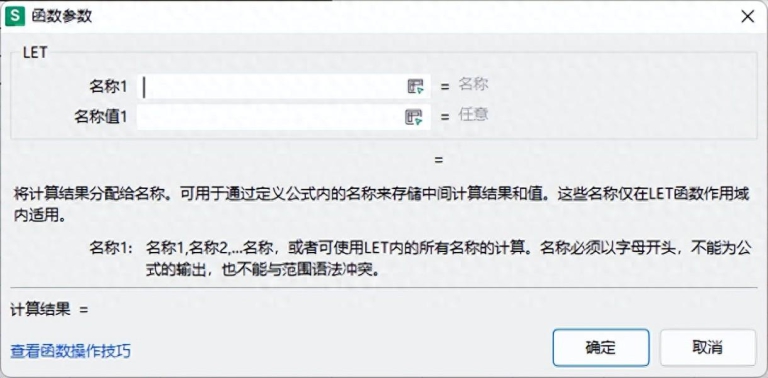The height and width of the screenshot is (378, 768).
Task: Focus the 名称值1 input box
Action: coord(284,117)
